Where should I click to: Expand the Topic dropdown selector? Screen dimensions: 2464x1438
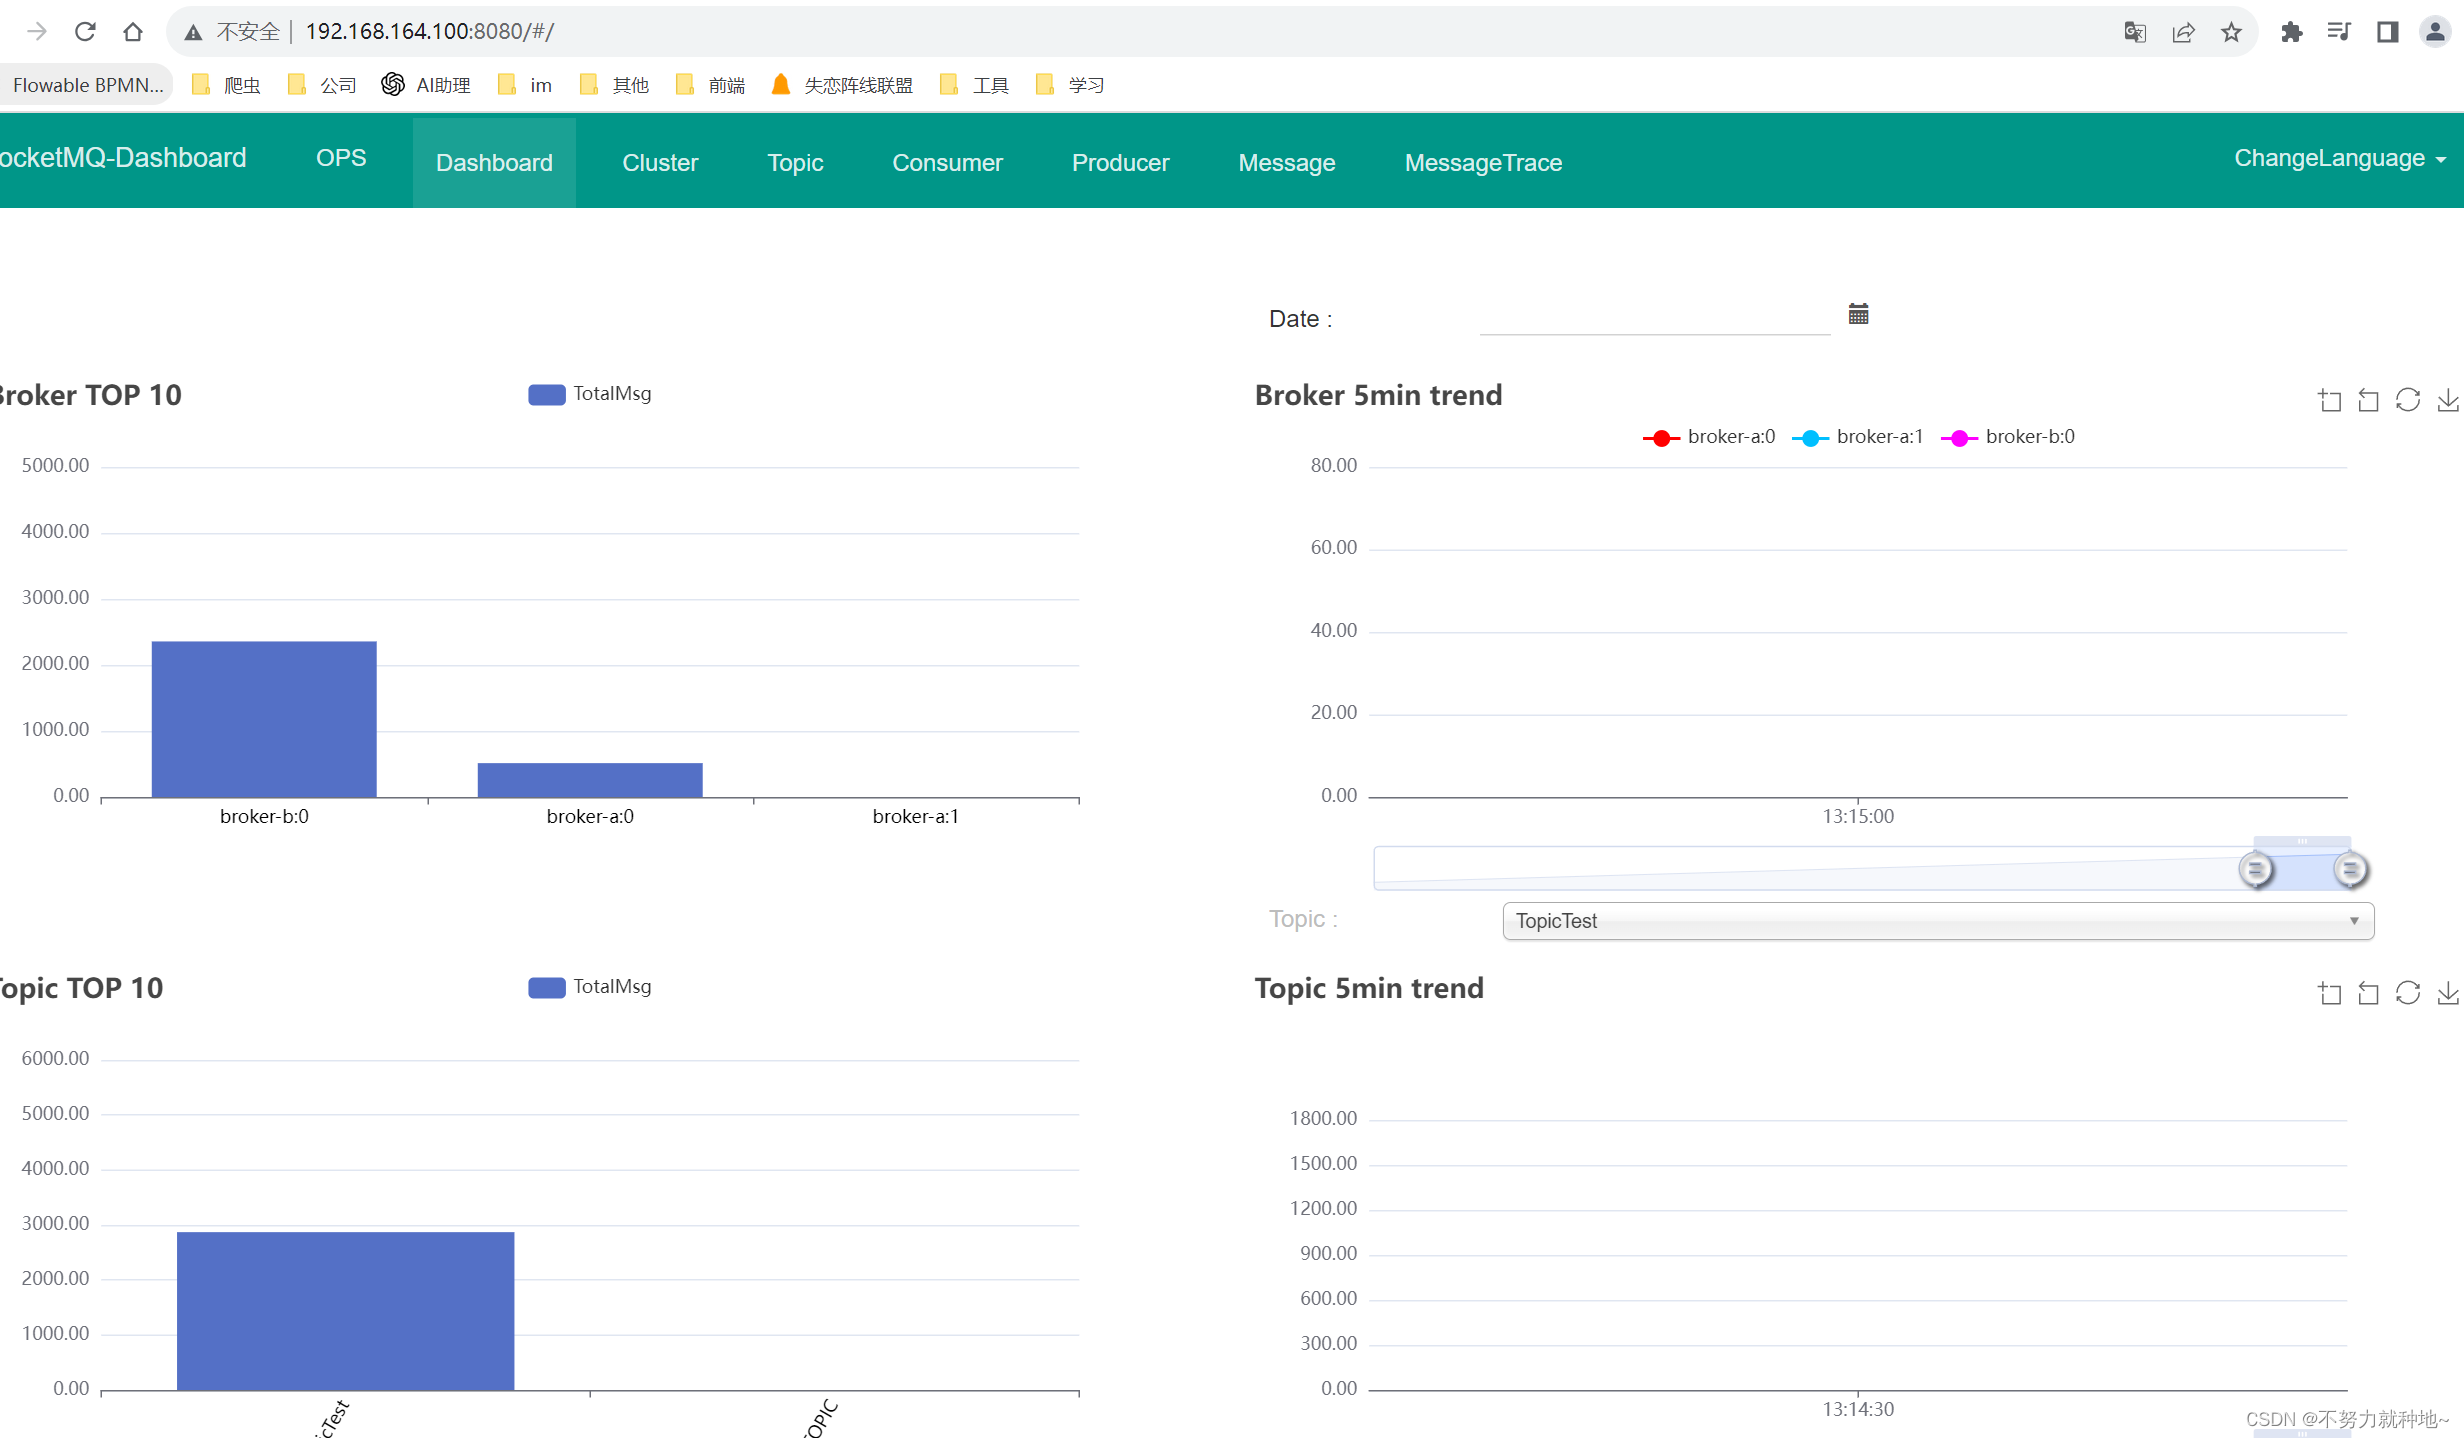pos(2351,921)
